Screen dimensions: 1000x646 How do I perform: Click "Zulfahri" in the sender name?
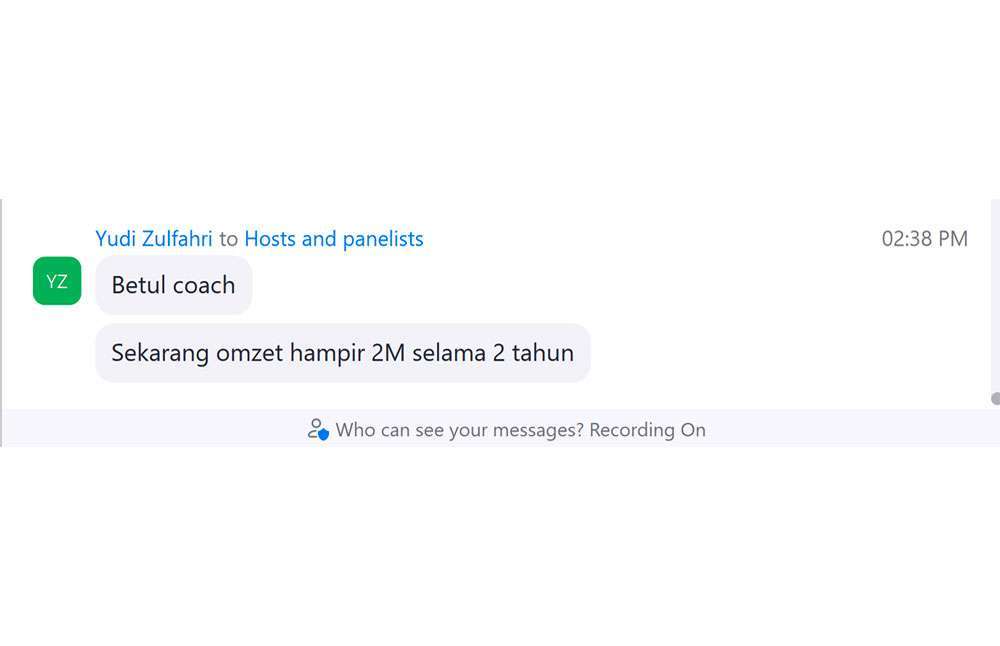tap(178, 239)
